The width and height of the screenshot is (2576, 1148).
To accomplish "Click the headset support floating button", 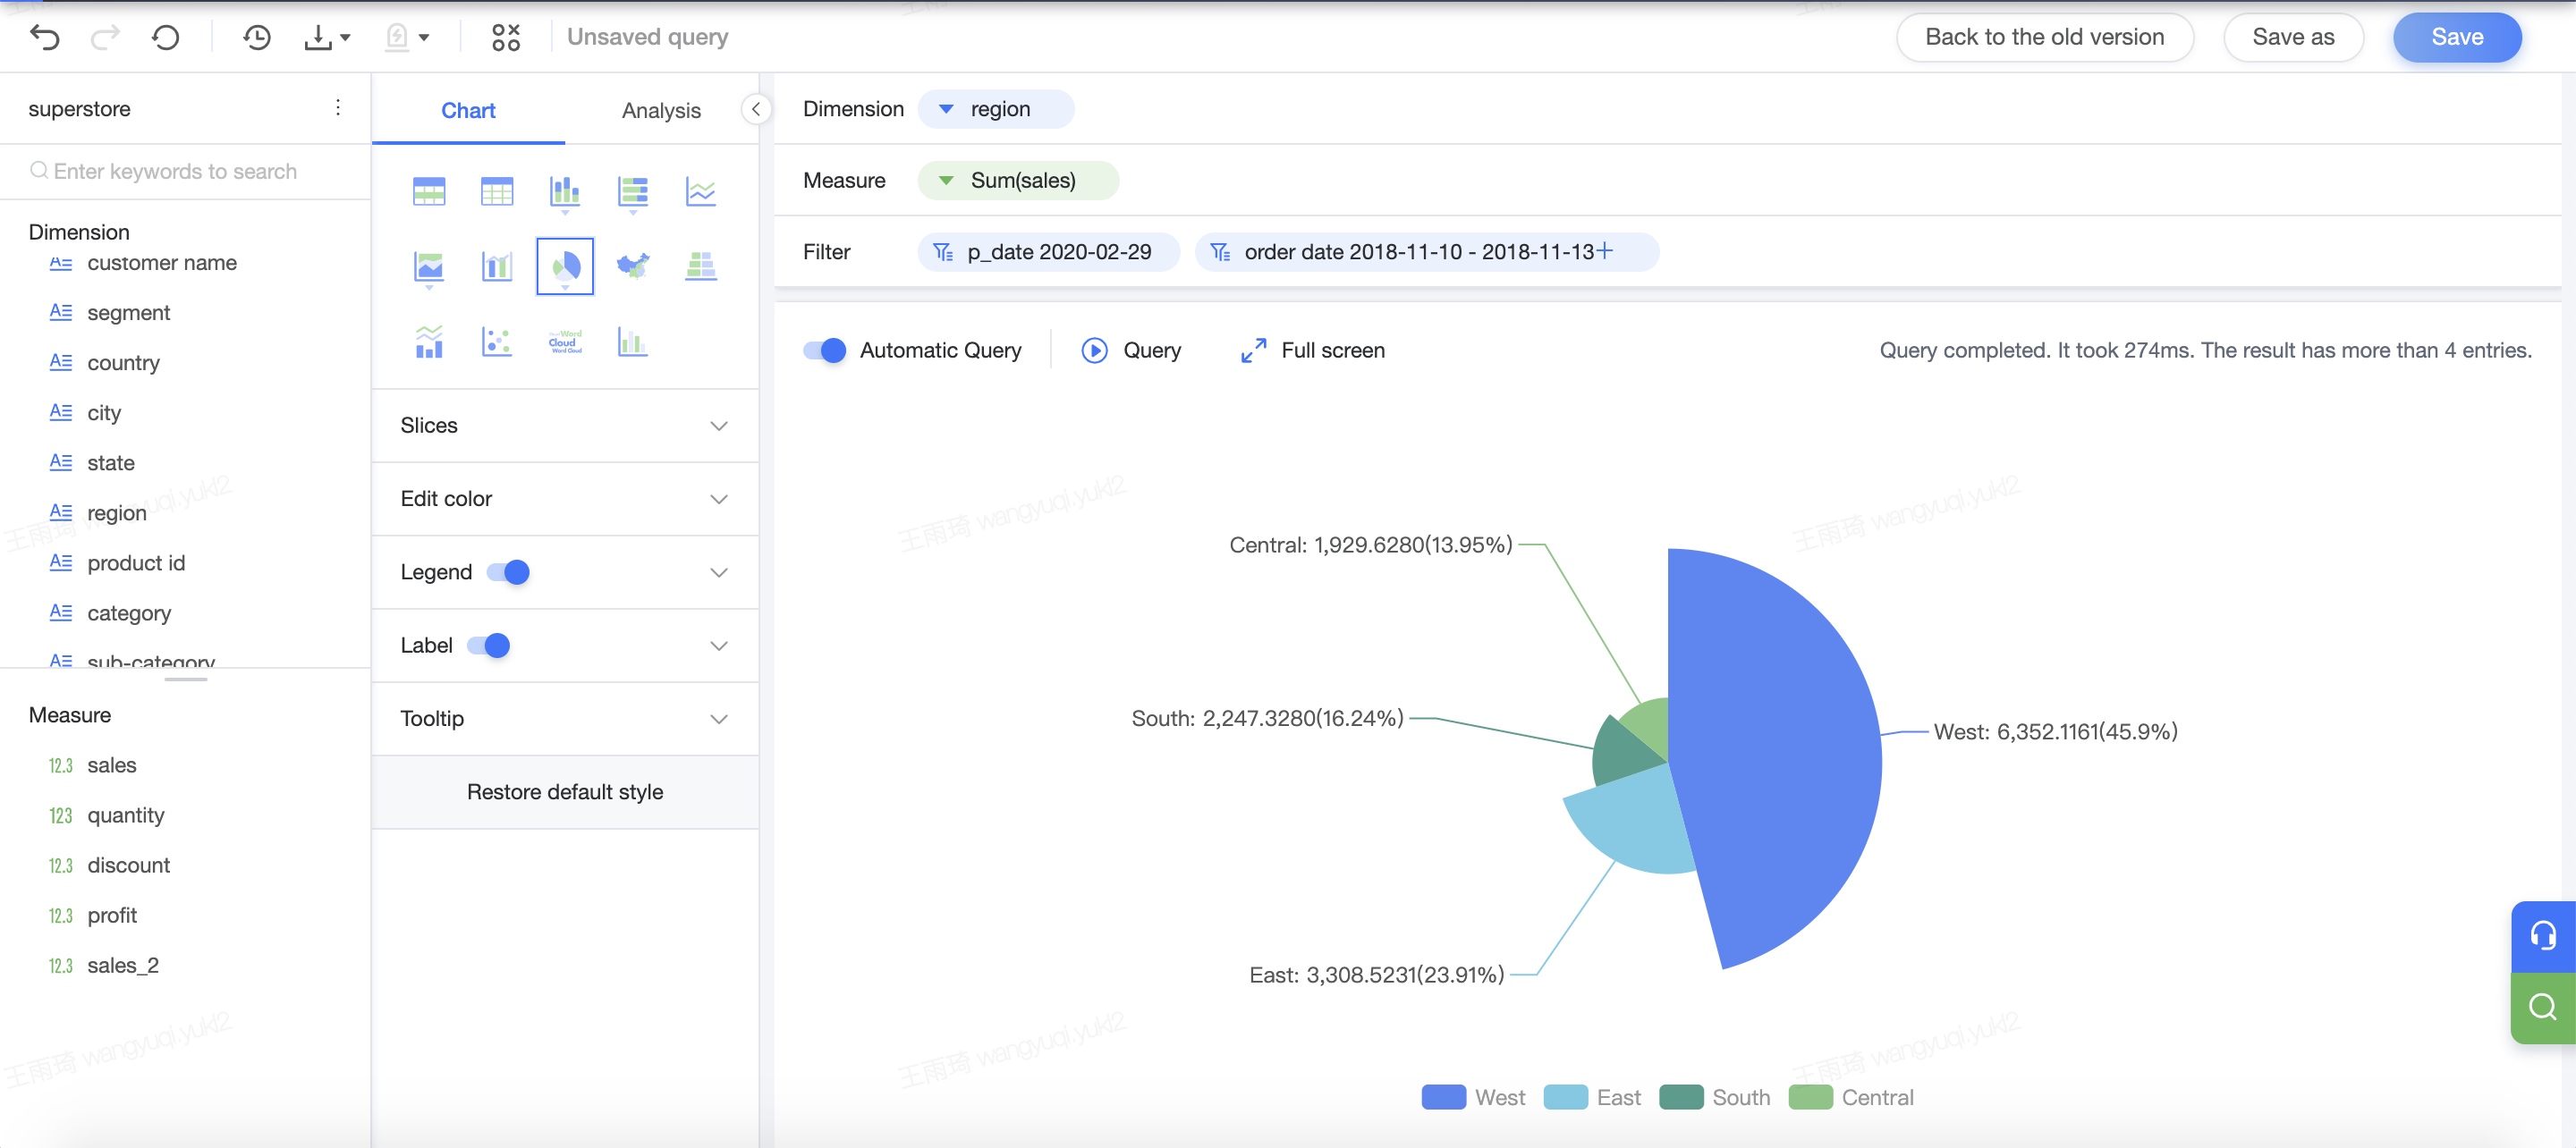I will [2543, 936].
